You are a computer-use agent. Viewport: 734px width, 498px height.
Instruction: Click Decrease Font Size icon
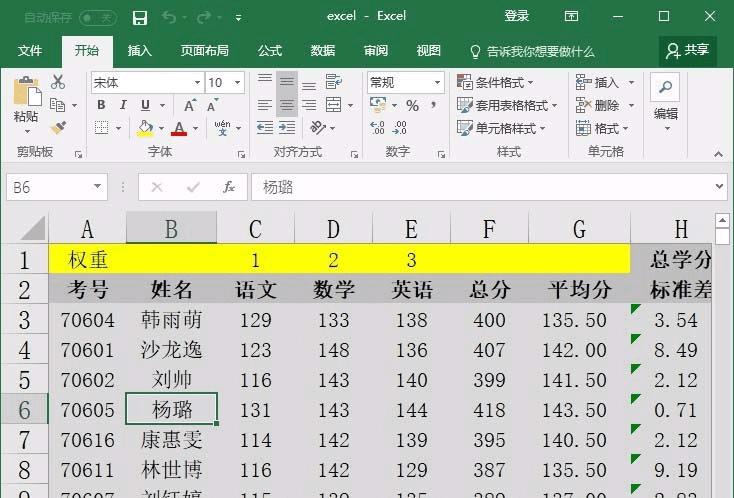pyautogui.click(x=212, y=105)
